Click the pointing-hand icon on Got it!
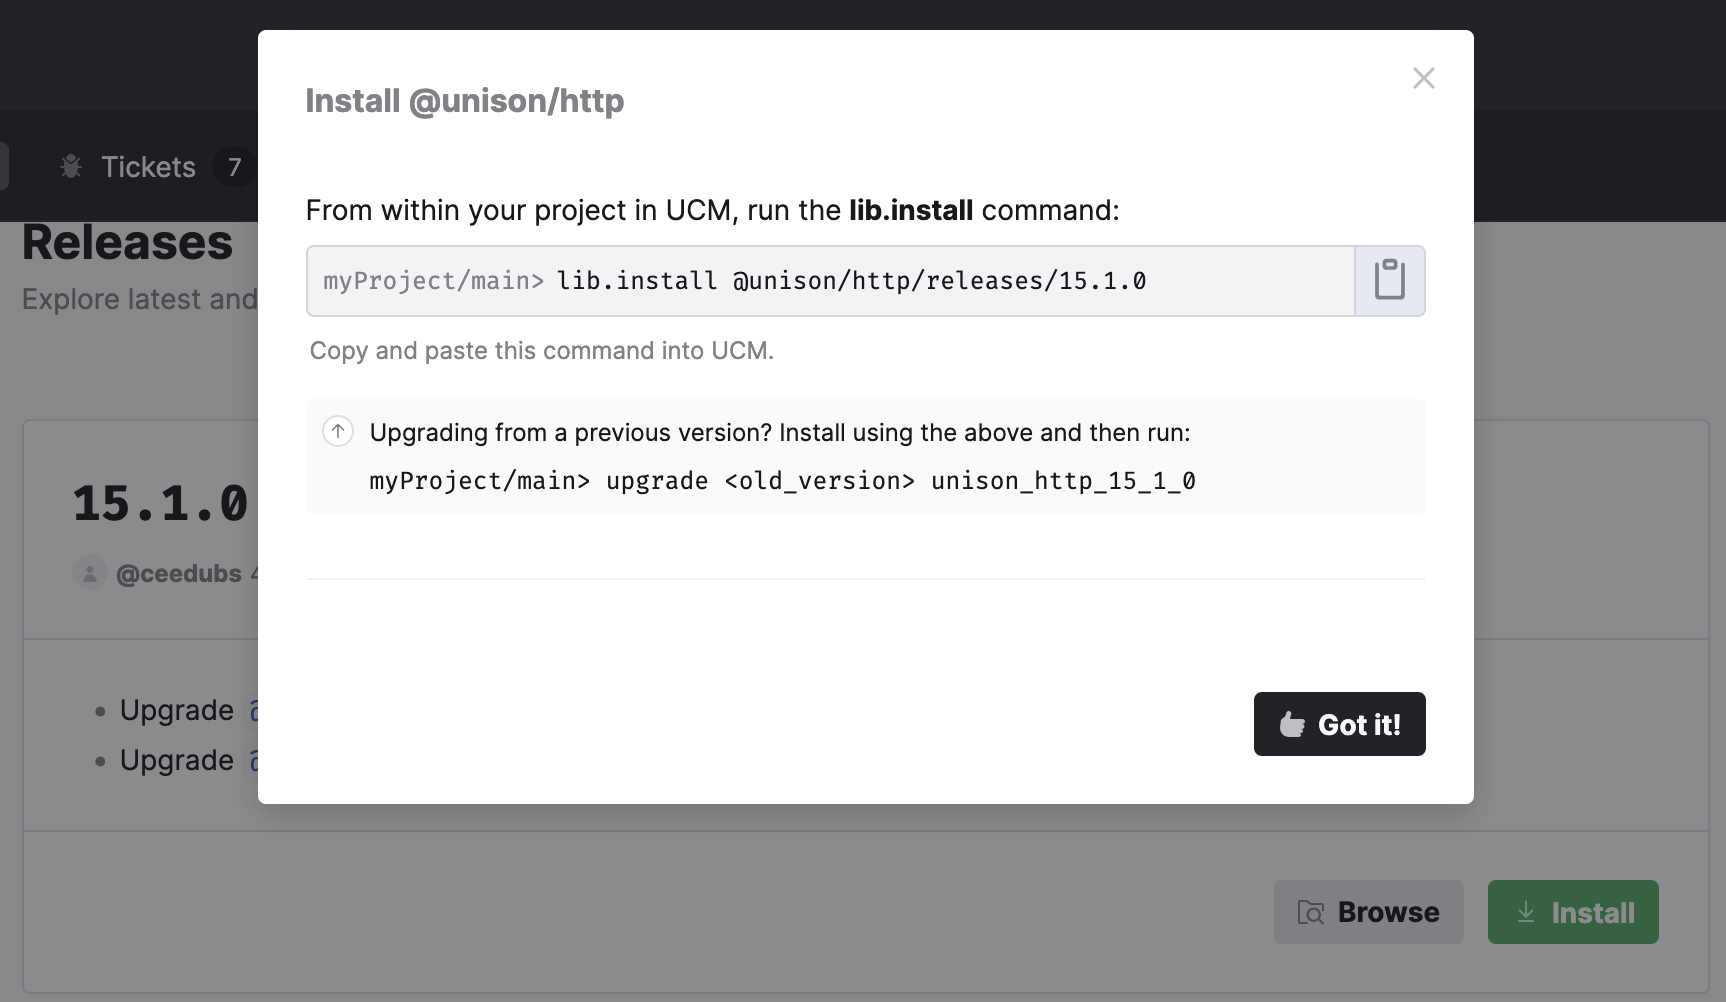Viewport: 1726px width, 1002px height. tap(1292, 724)
